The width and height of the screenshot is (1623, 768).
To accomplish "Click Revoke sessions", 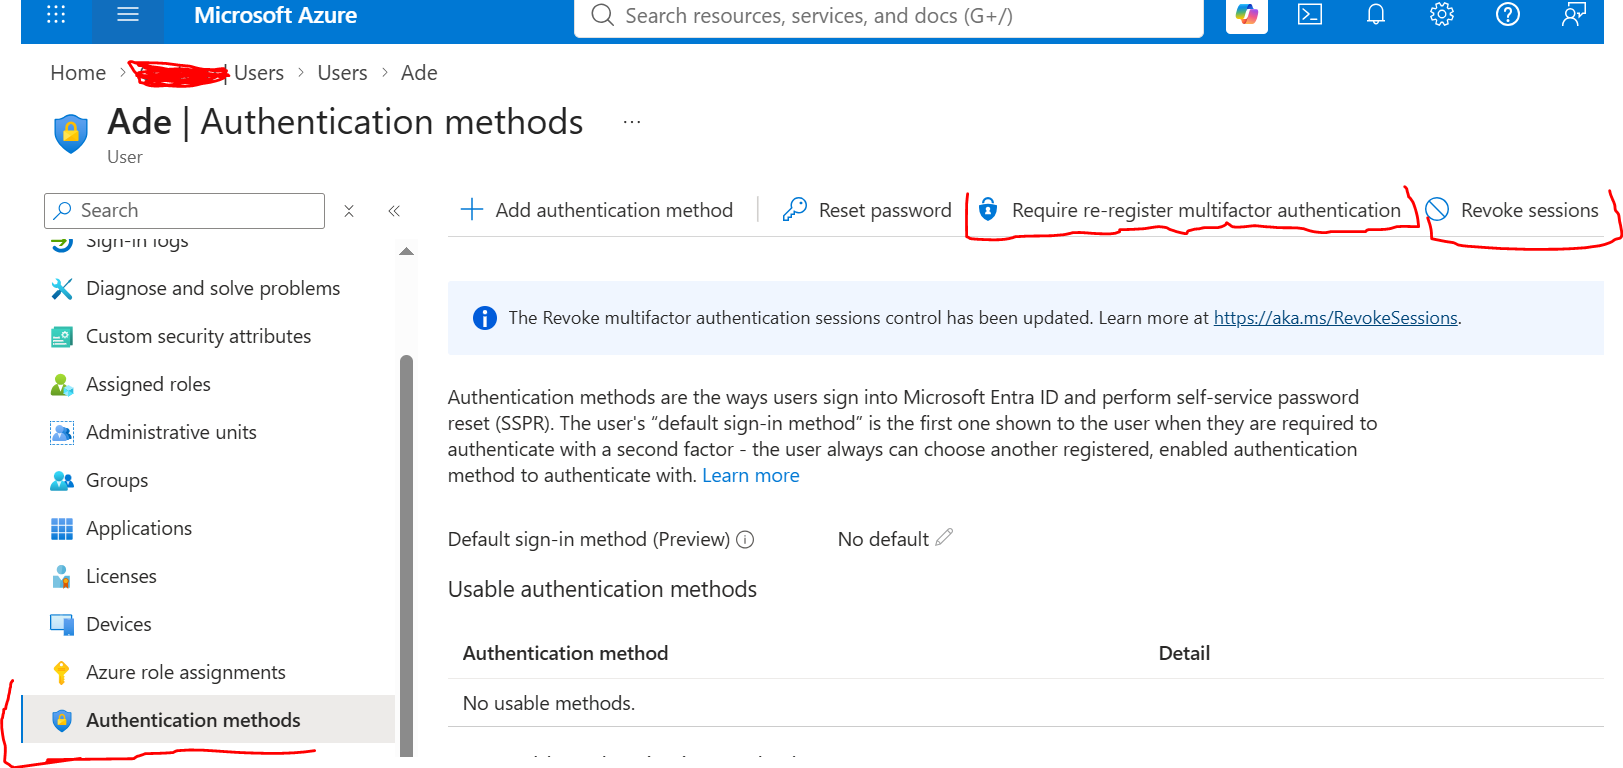I will coord(1512,210).
